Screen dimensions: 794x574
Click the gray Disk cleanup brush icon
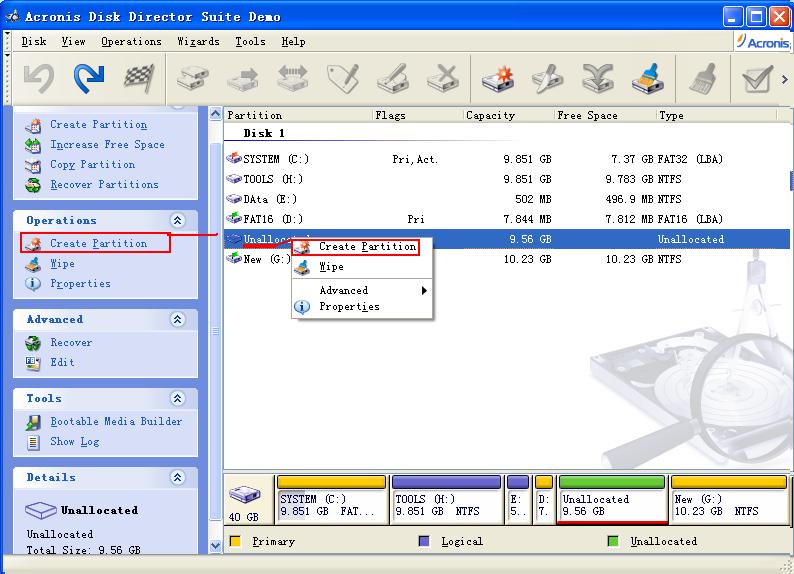coord(703,78)
